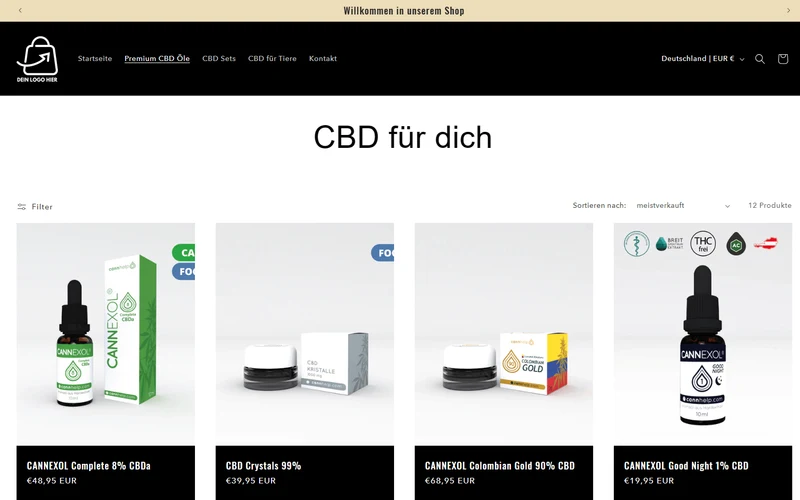Click the medical snake-staff seal badge
The width and height of the screenshot is (800, 500).
637,243
